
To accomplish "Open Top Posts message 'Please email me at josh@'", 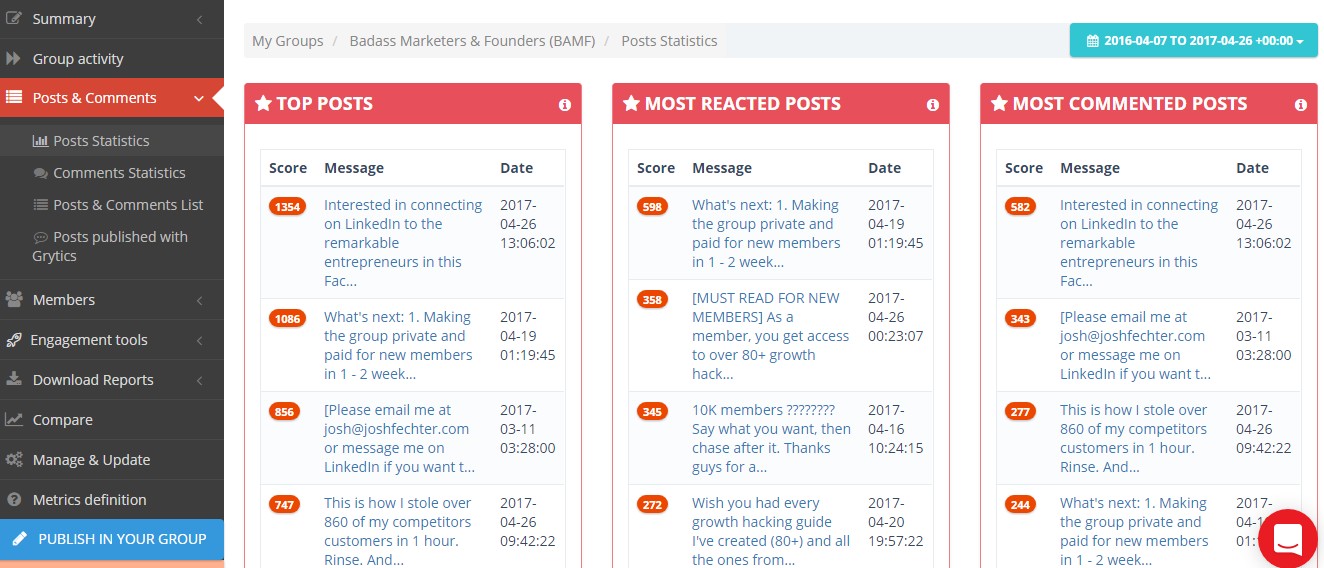I will [400, 438].
